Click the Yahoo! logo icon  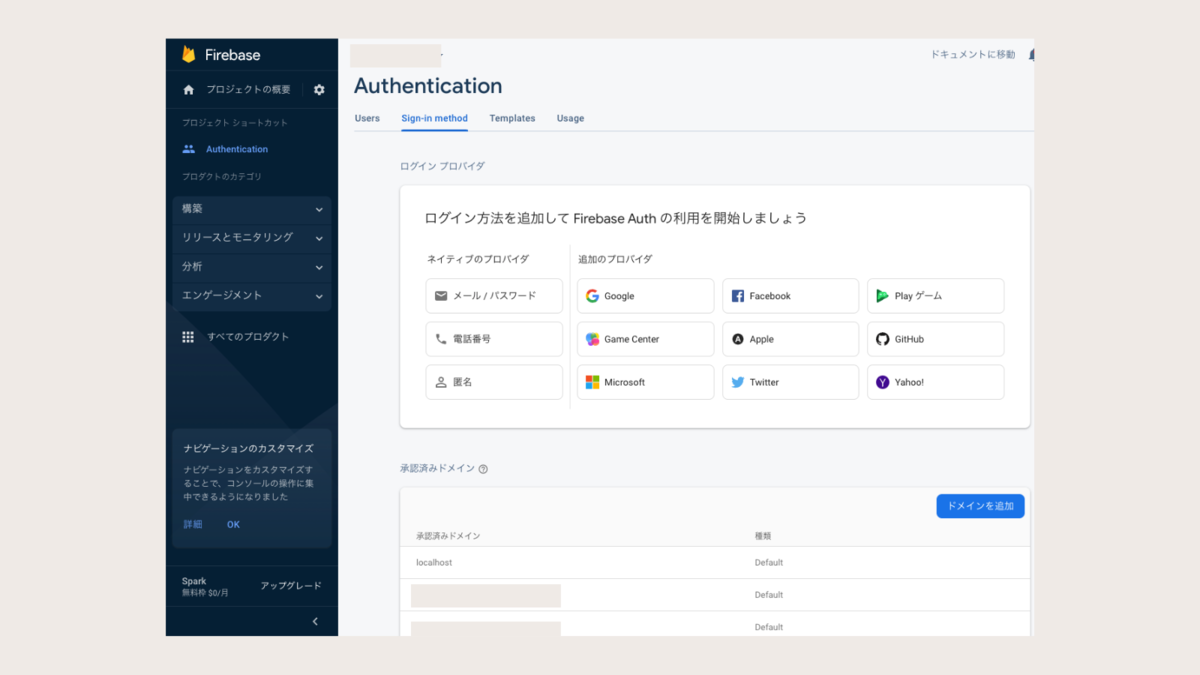point(882,382)
